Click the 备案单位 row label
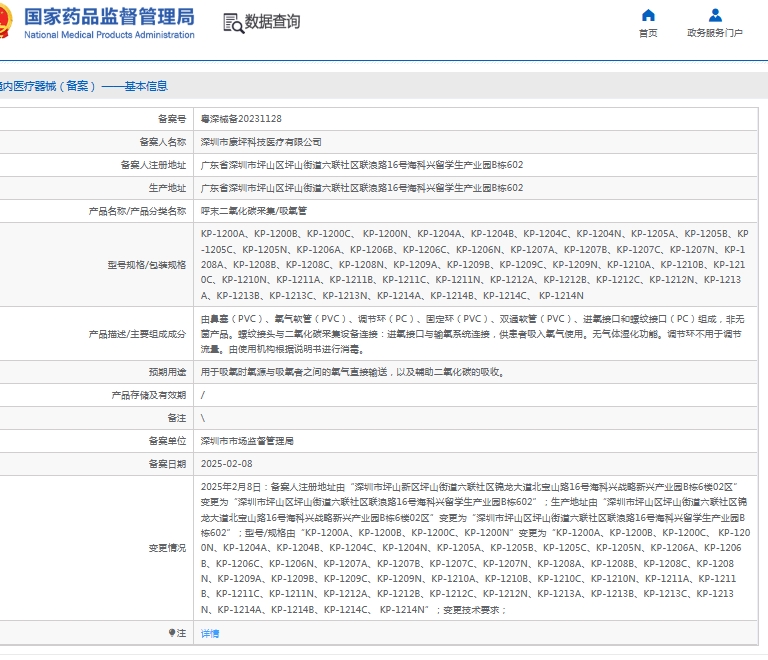768x660 pixels. (167, 441)
